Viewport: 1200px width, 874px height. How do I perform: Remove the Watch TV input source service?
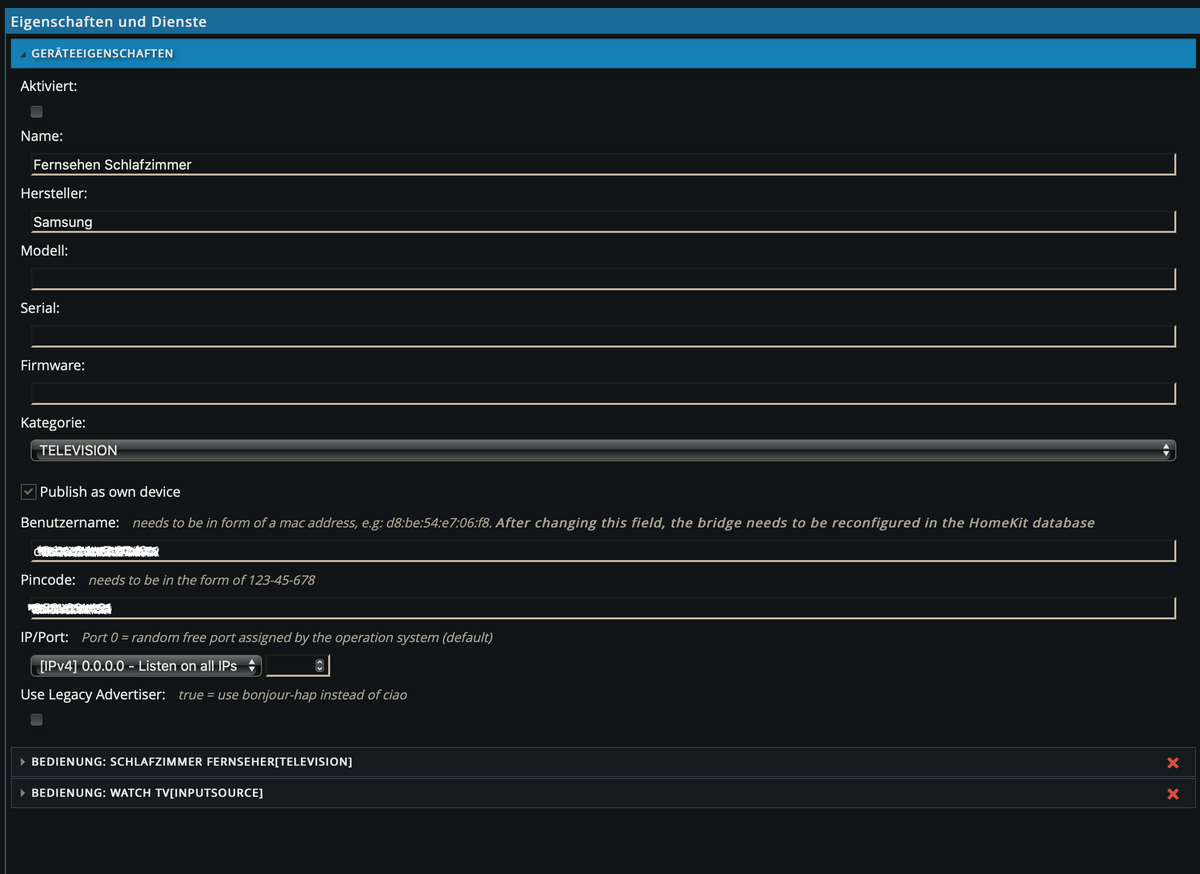pos(1172,793)
